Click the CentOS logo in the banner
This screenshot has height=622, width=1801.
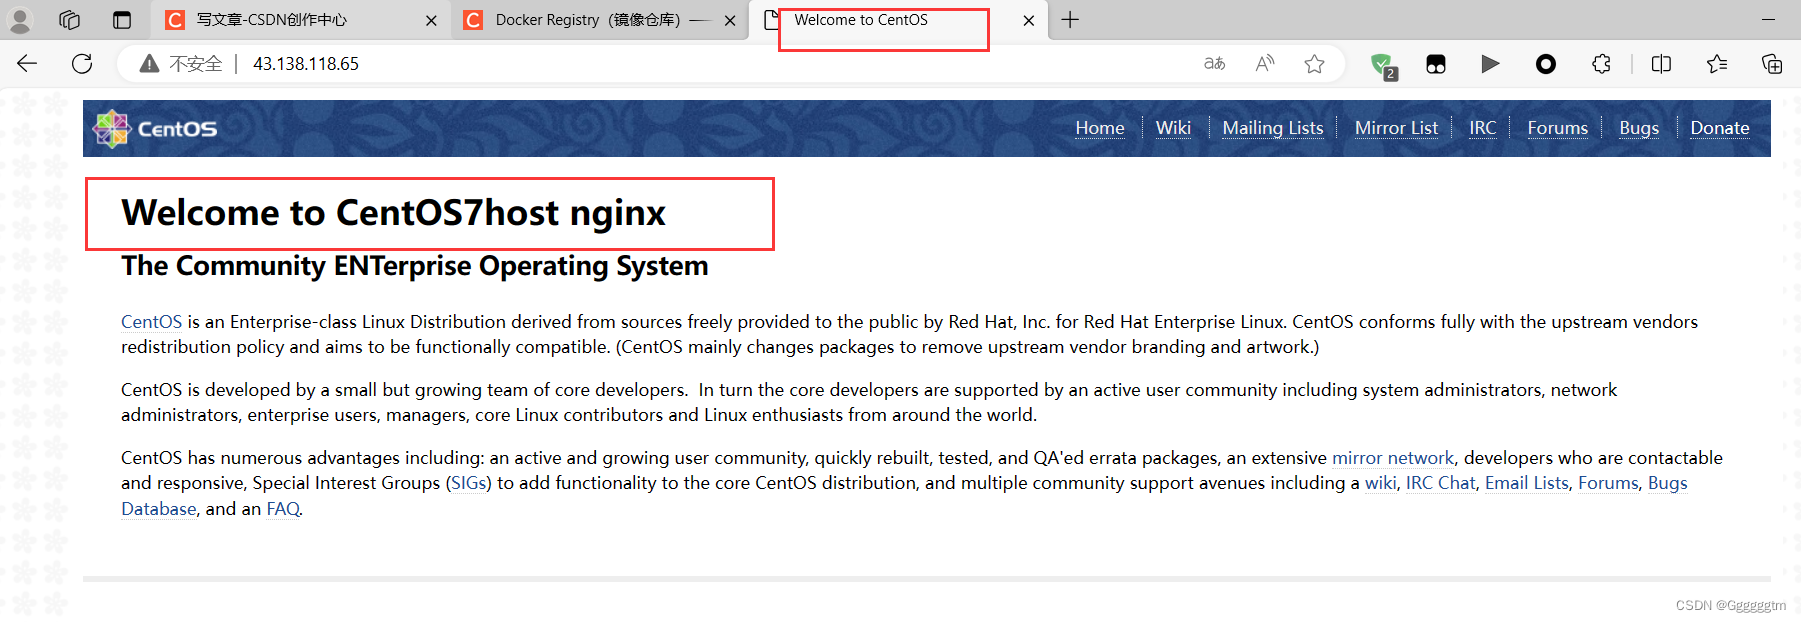click(155, 129)
